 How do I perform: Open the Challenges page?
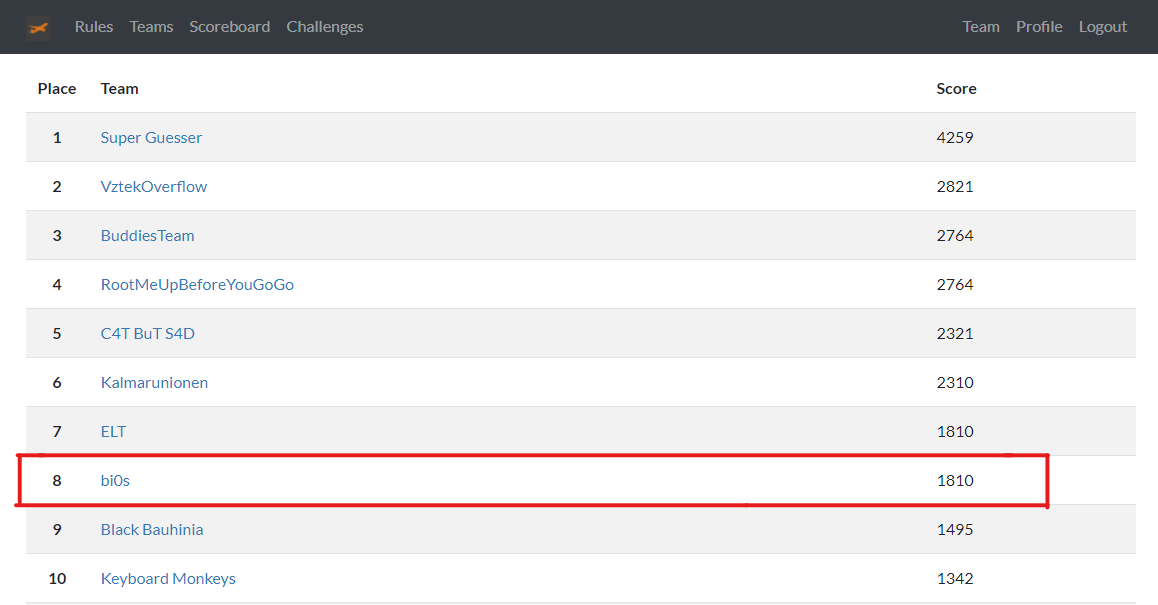click(x=325, y=27)
